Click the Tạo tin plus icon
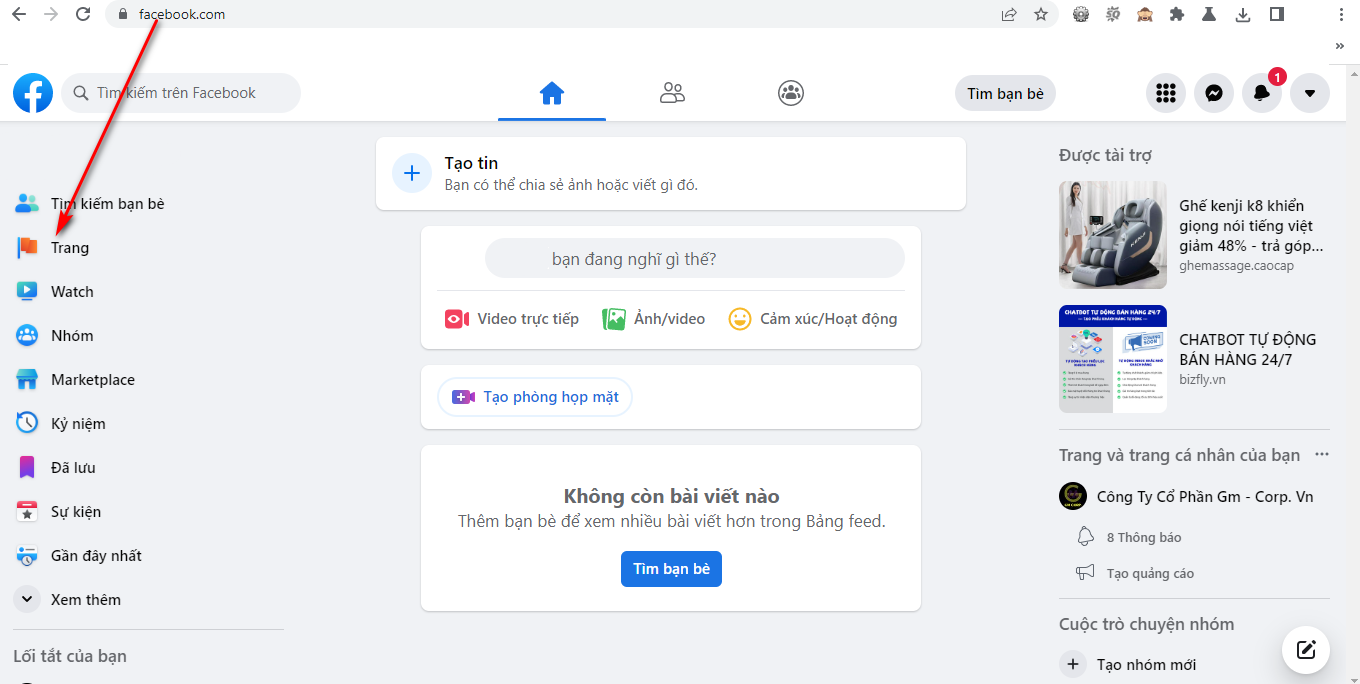This screenshot has height=684, width=1360. tap(412, 173)
